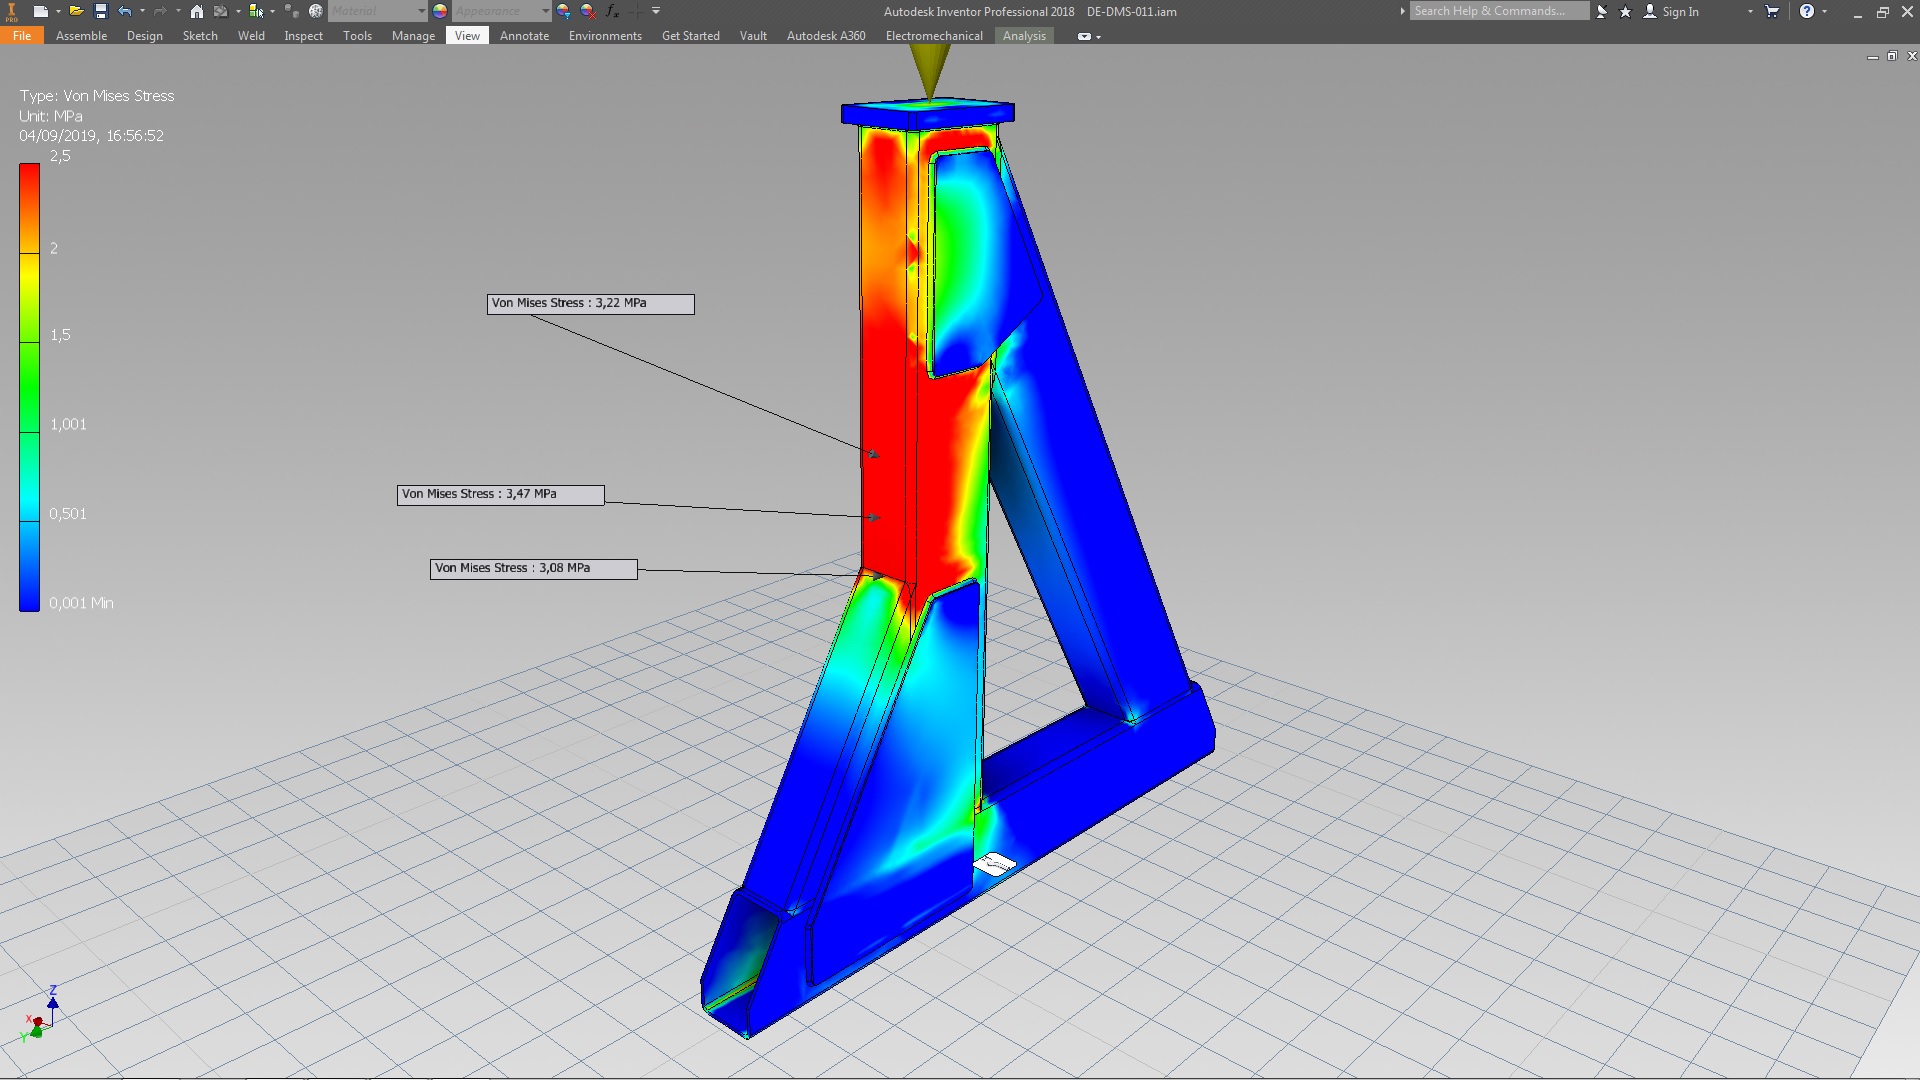
Task: Open the File menu
Action: (x=22, y=35)
